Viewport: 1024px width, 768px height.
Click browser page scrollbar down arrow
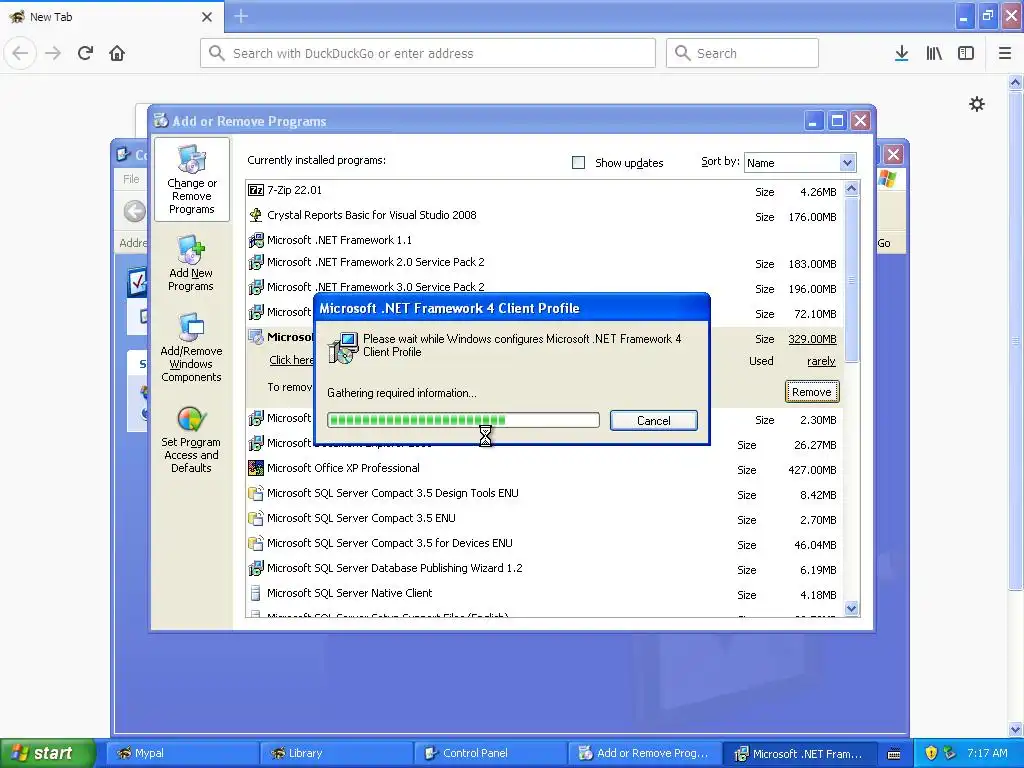[1015, 729]
